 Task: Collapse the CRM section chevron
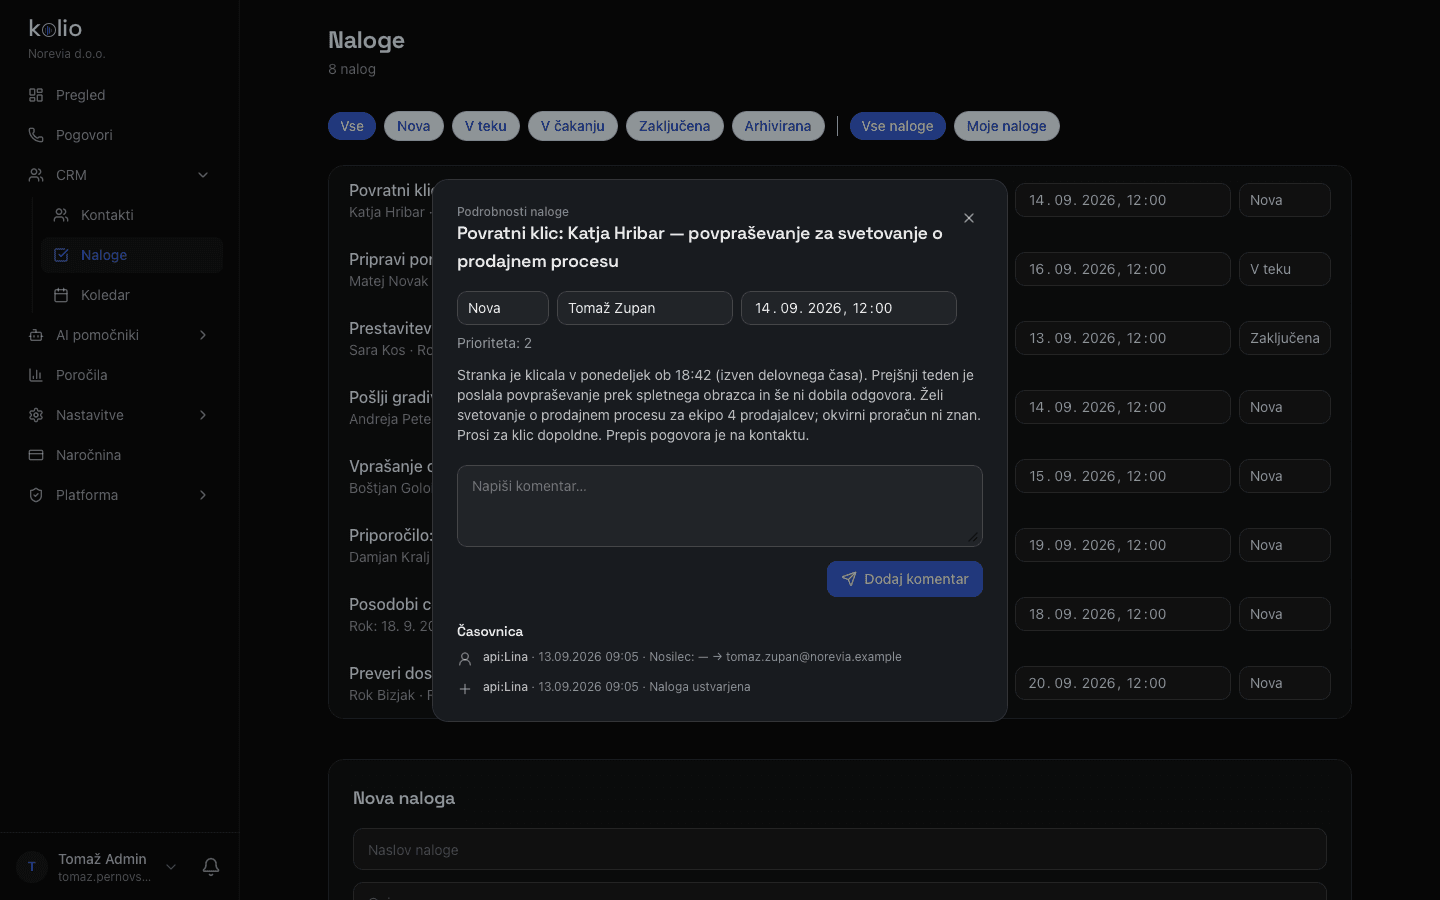203,175
